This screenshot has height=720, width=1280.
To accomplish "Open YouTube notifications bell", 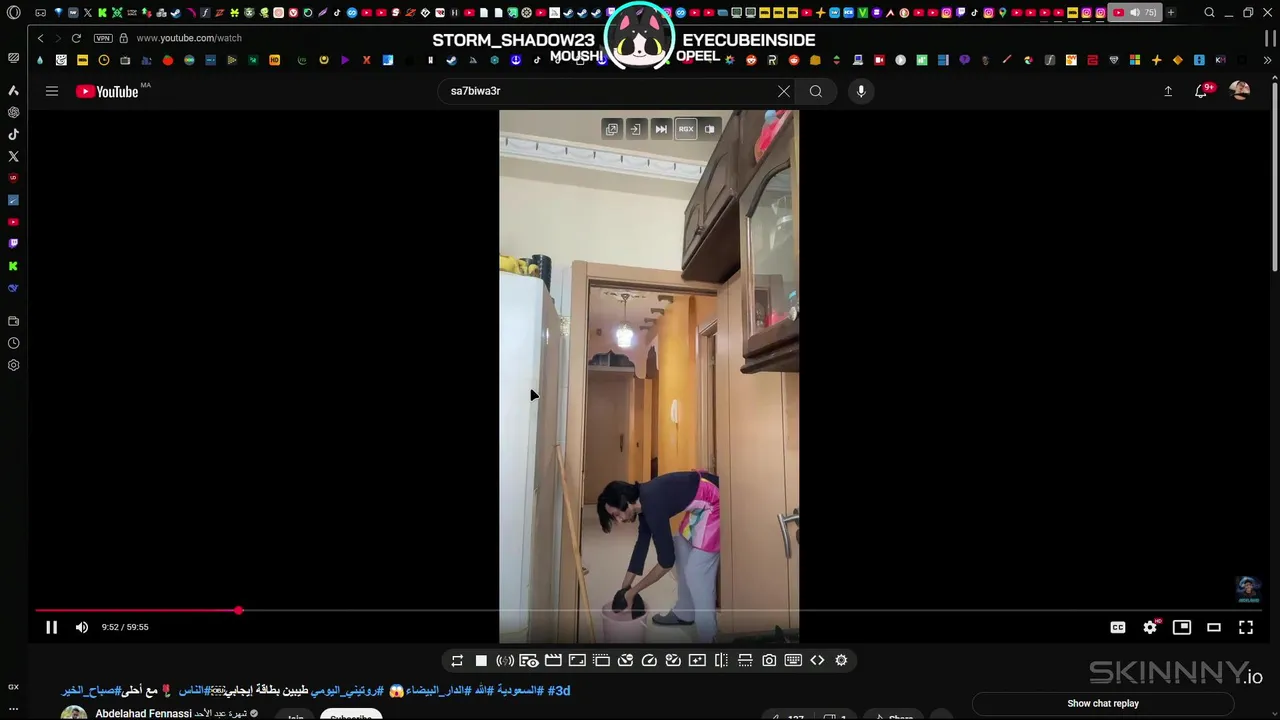I will [x=1202, y=91].
